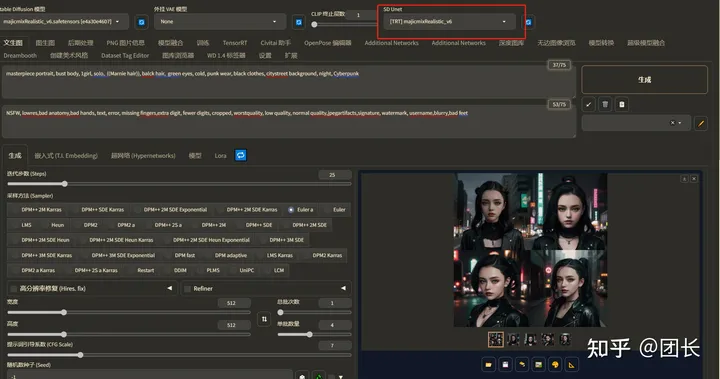Viewport: 720px width, 379px height.
Task: Open the Dataset Tag Editor tab
Action: pyautogui.click(x=125, y=56)
